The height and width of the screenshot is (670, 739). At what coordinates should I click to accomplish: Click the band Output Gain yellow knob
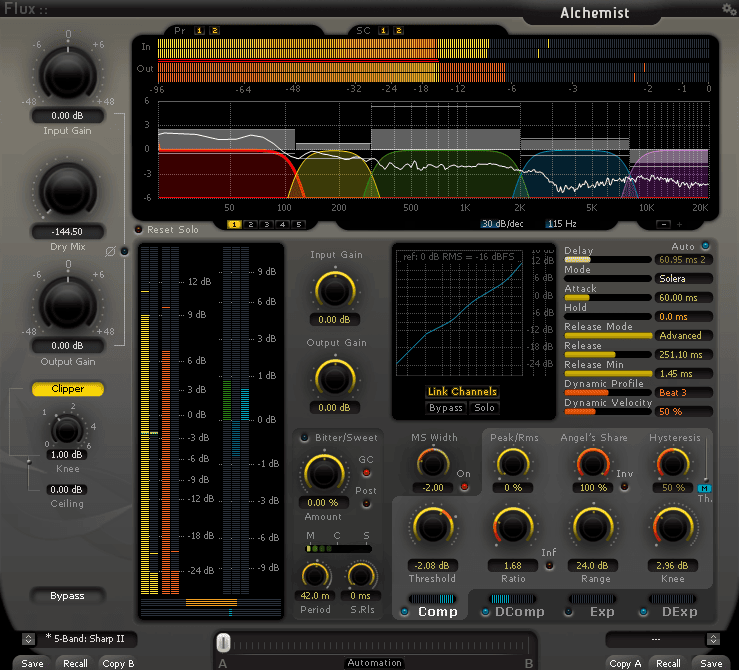point(335,378)
